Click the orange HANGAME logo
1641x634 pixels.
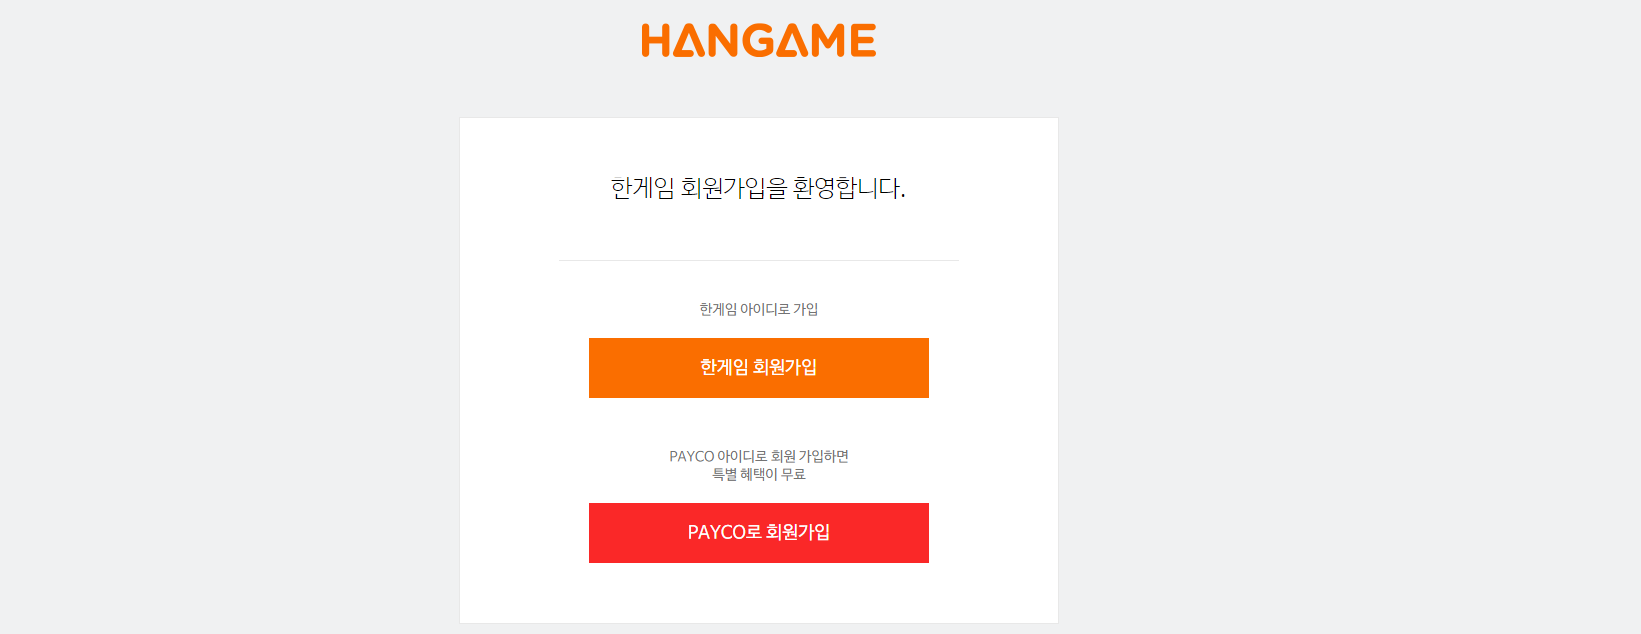pos(759,40)
